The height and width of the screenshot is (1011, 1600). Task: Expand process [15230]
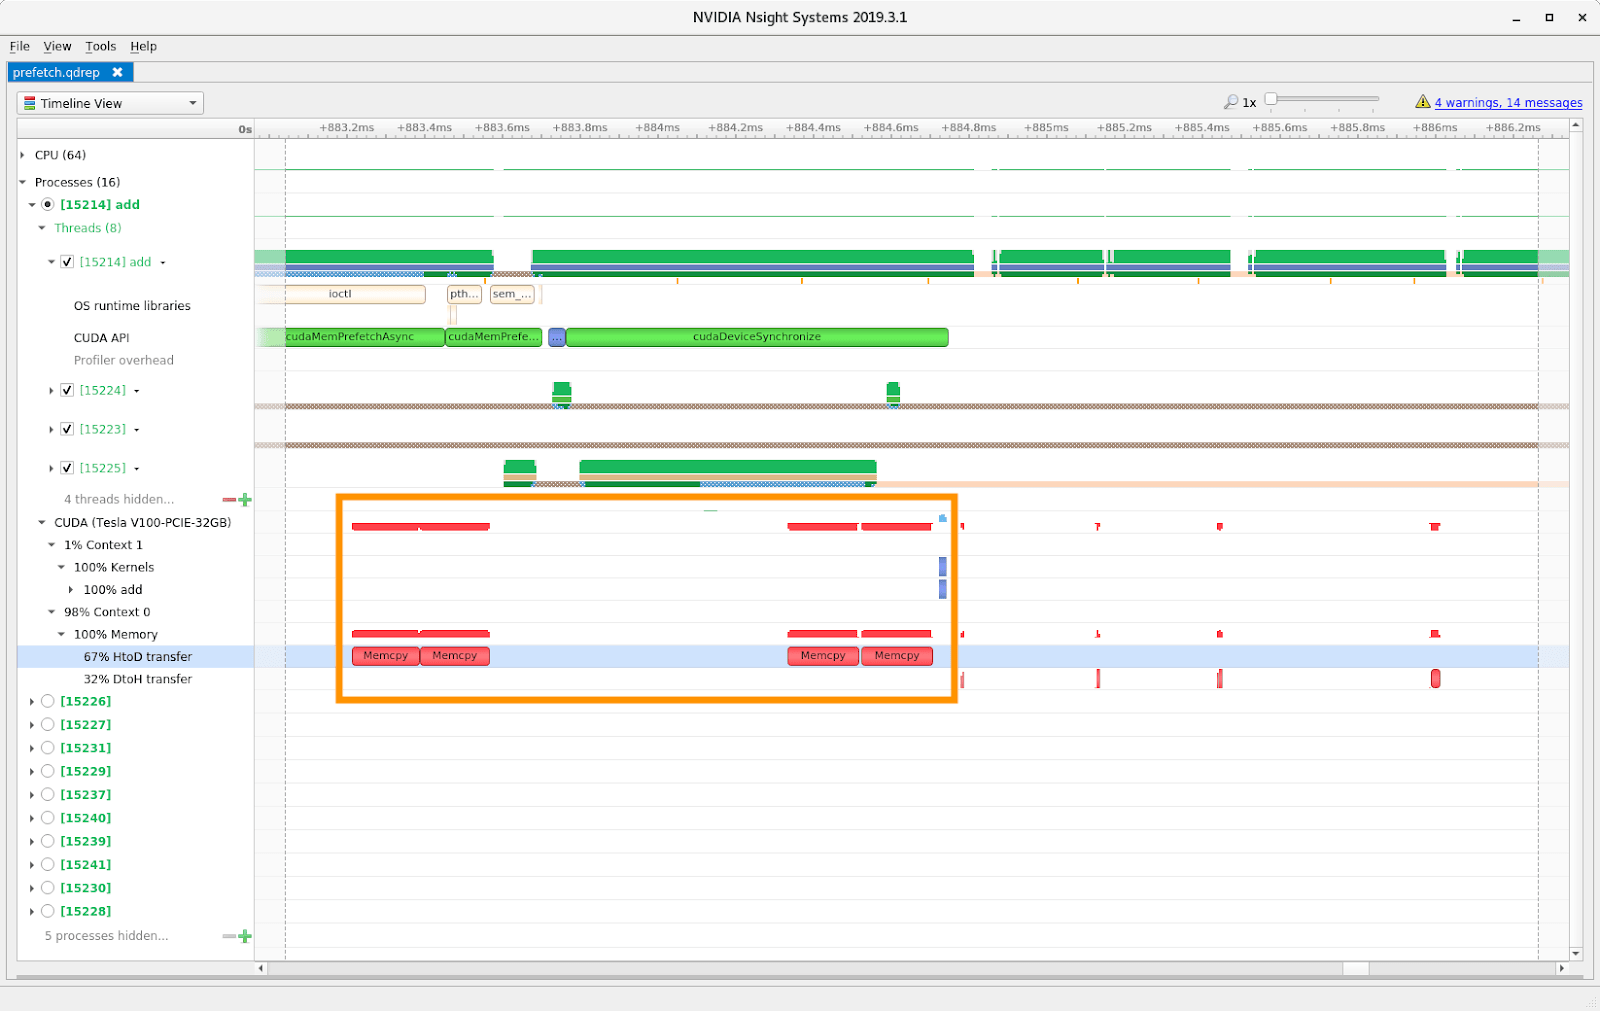tap(32, 889)
